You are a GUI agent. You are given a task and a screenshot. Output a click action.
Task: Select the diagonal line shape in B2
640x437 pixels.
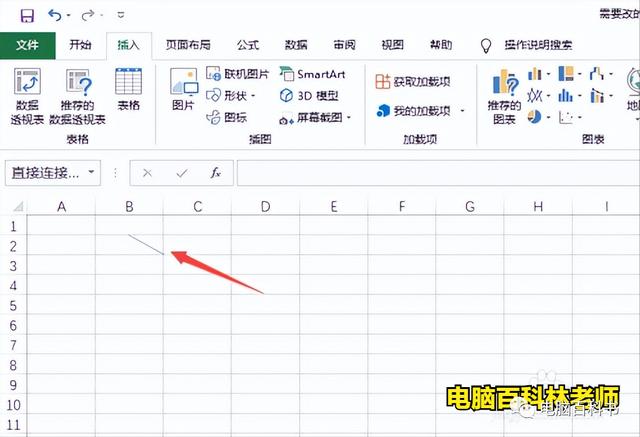click(146, 244)
